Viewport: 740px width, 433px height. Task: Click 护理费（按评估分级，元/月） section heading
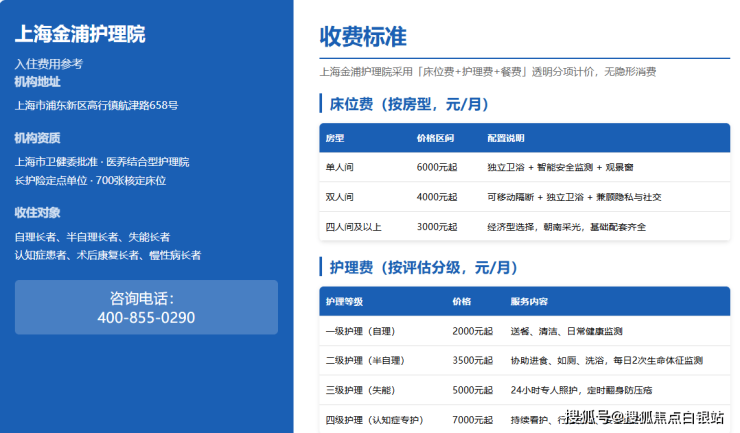pyautogui.click(x=423, y=267)
